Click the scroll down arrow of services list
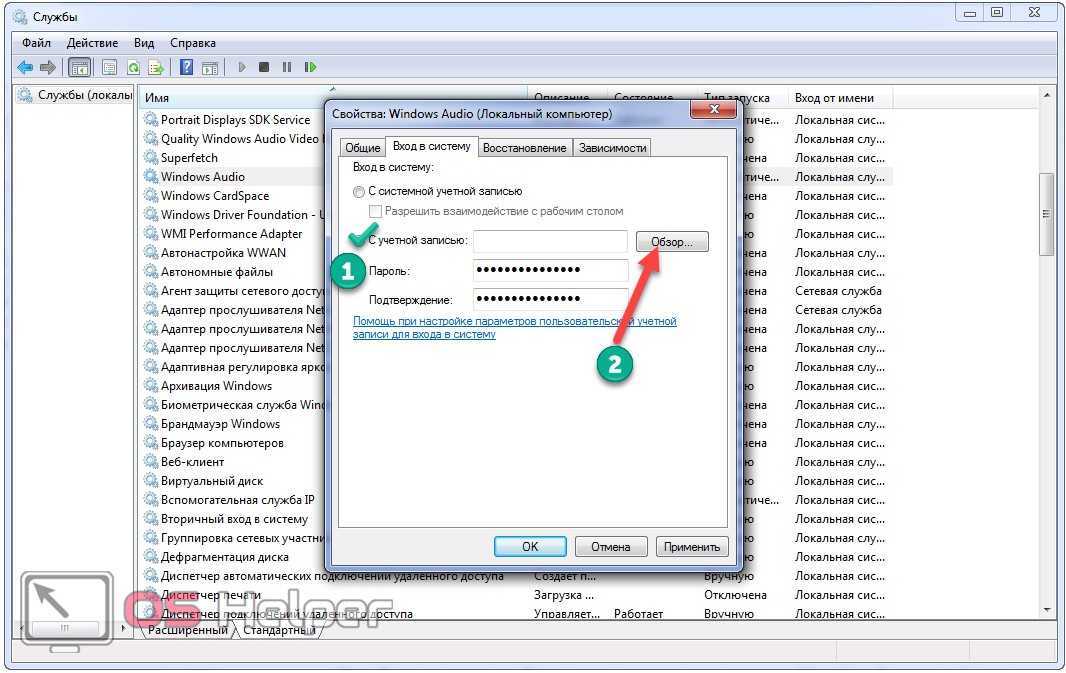 pos(1046,610)
